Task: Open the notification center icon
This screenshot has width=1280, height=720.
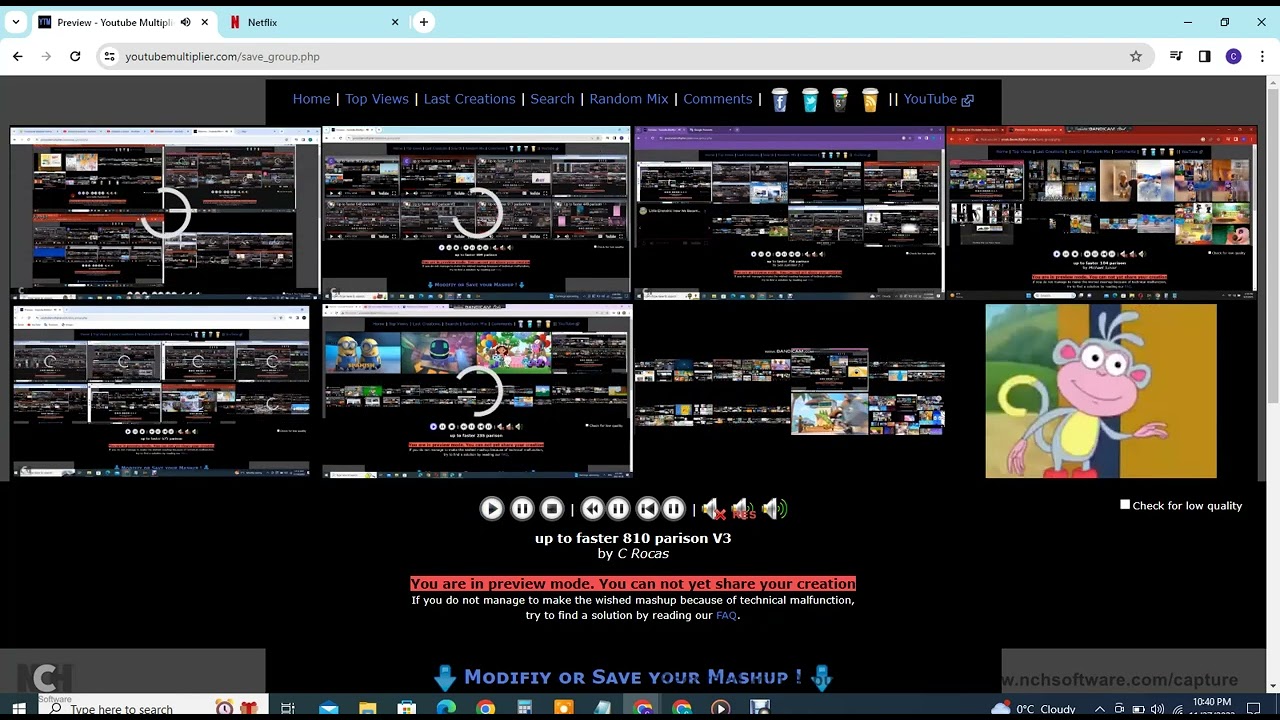Action: point(1253,709)
